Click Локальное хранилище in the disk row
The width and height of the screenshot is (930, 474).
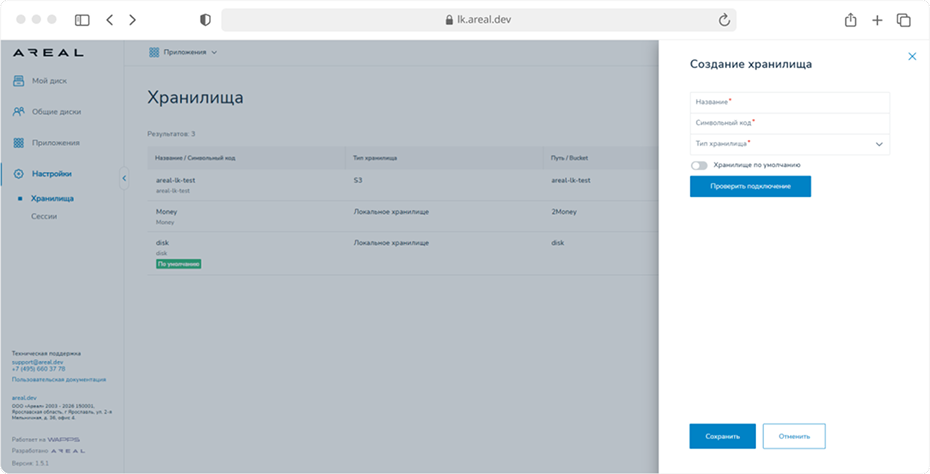tap(391, 243)
